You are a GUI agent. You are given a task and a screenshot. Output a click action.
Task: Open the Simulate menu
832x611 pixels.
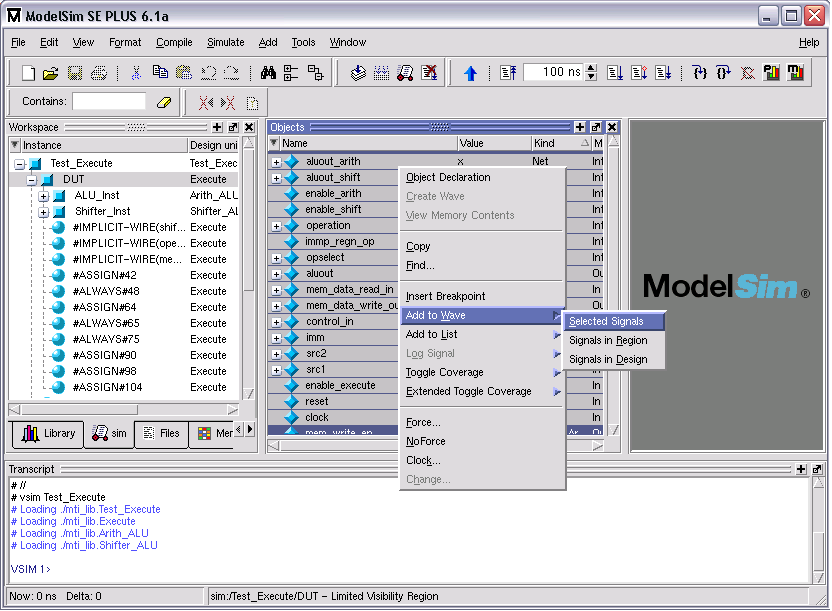[x=226, y=42]
